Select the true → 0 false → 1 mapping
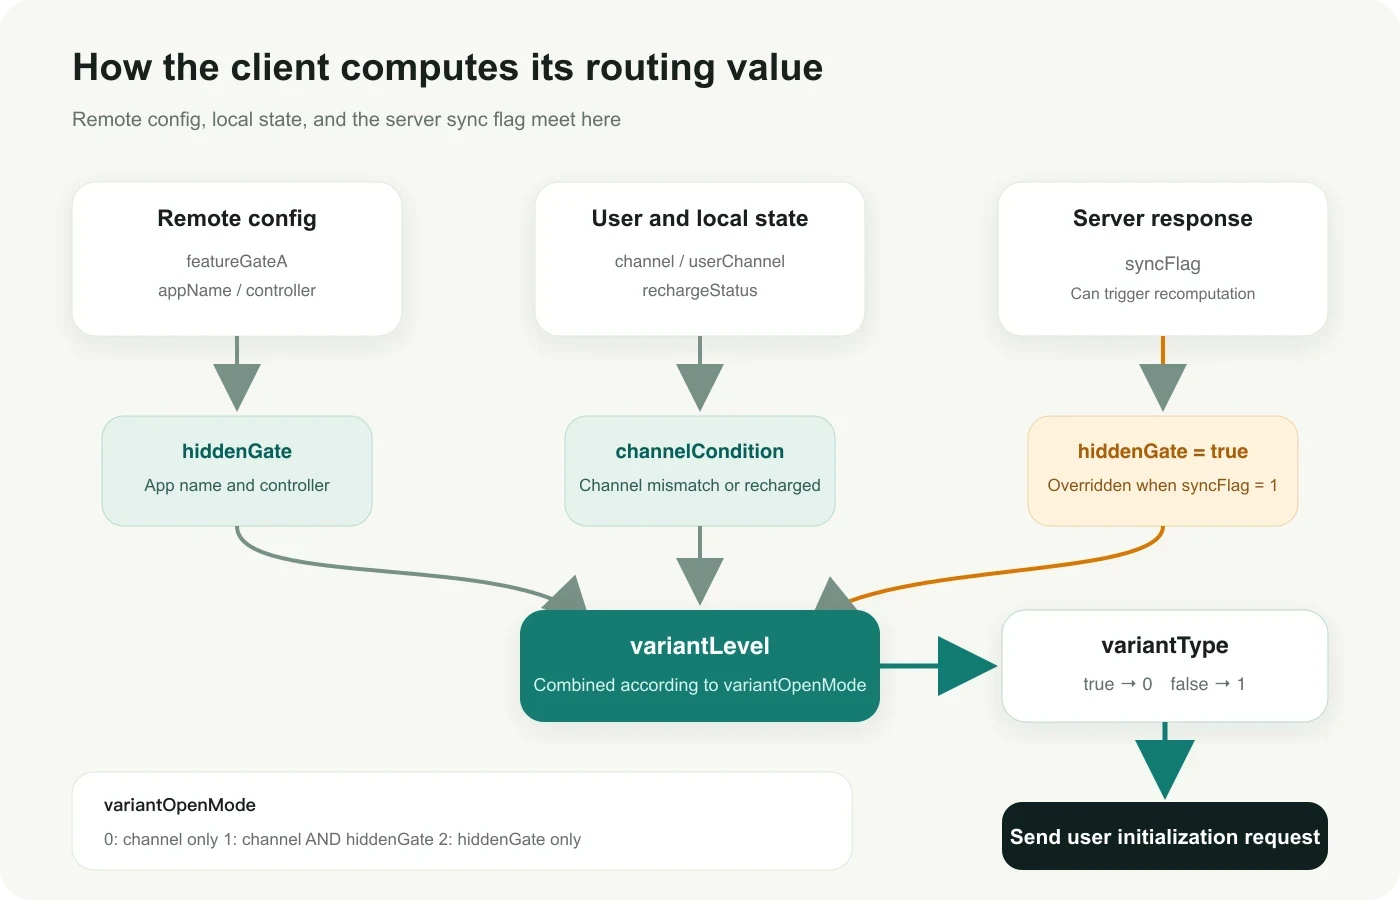 pos(1165,684)
